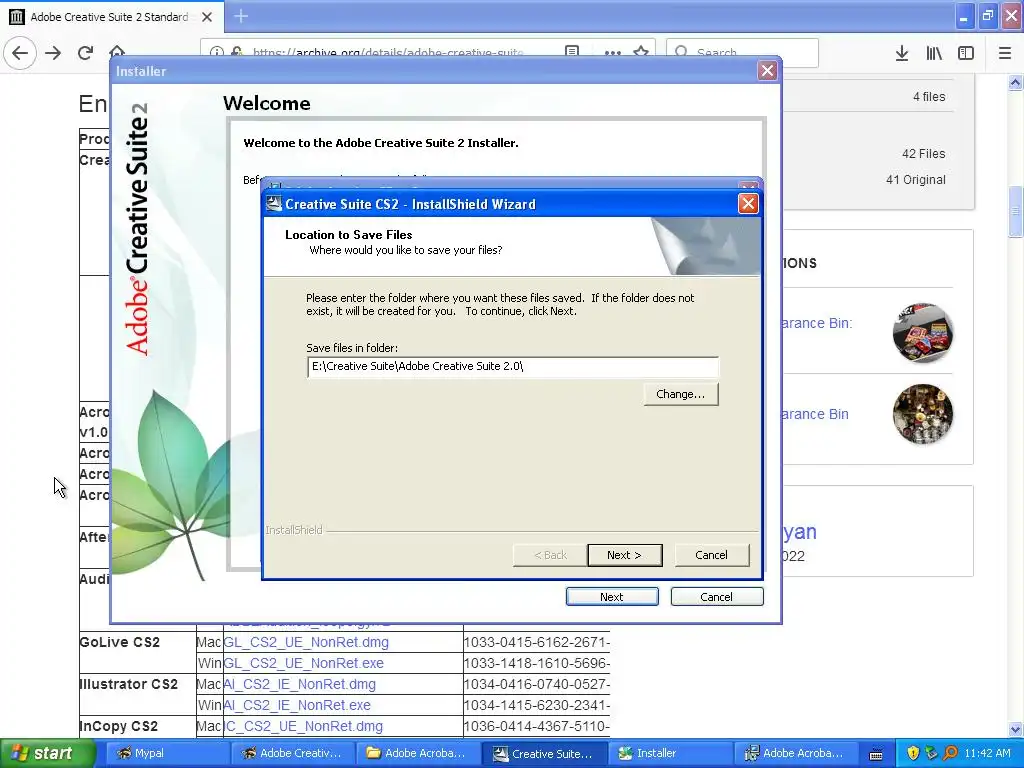This screenshot has width=1024, height=768.
Task: Click the Save files in folder field
Action: pyautogui.click(x=513, y=366)
